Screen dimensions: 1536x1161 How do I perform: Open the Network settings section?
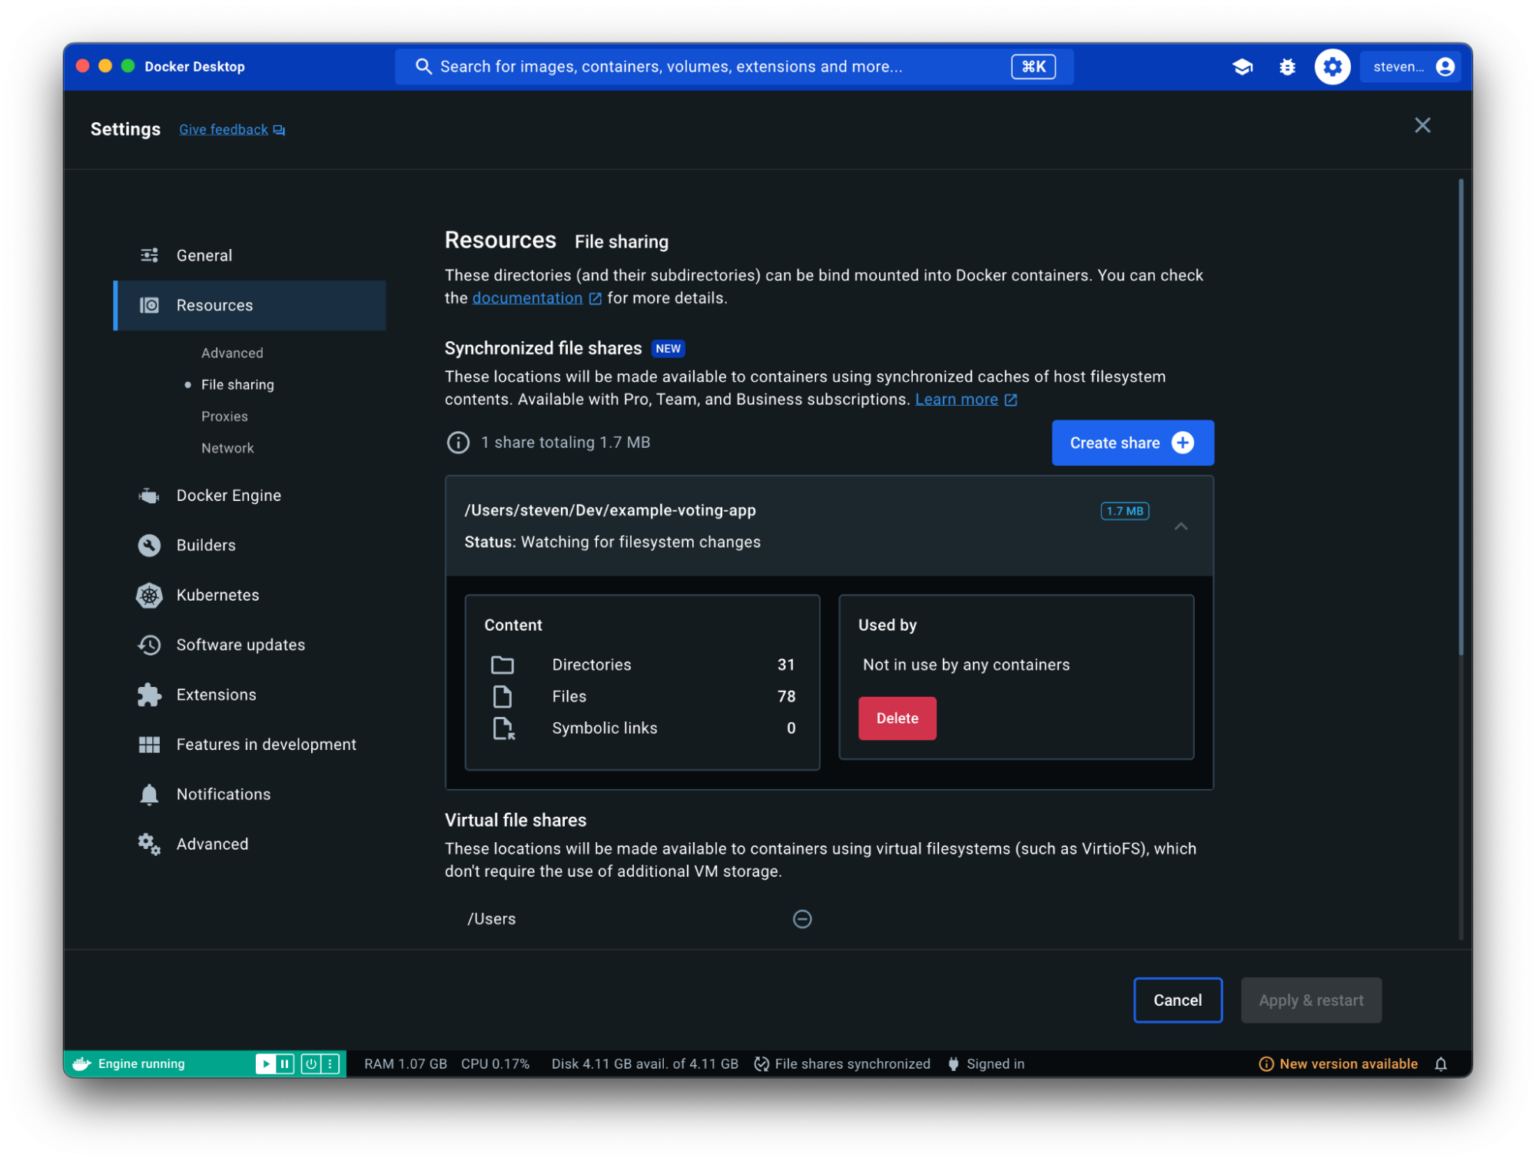(x=227, y=448)
